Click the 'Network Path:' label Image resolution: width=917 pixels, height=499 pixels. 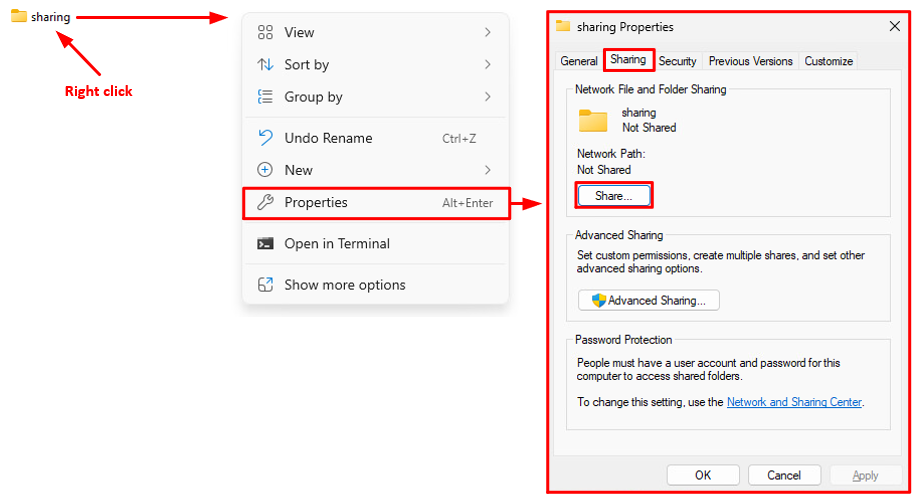tap(611, 154)
